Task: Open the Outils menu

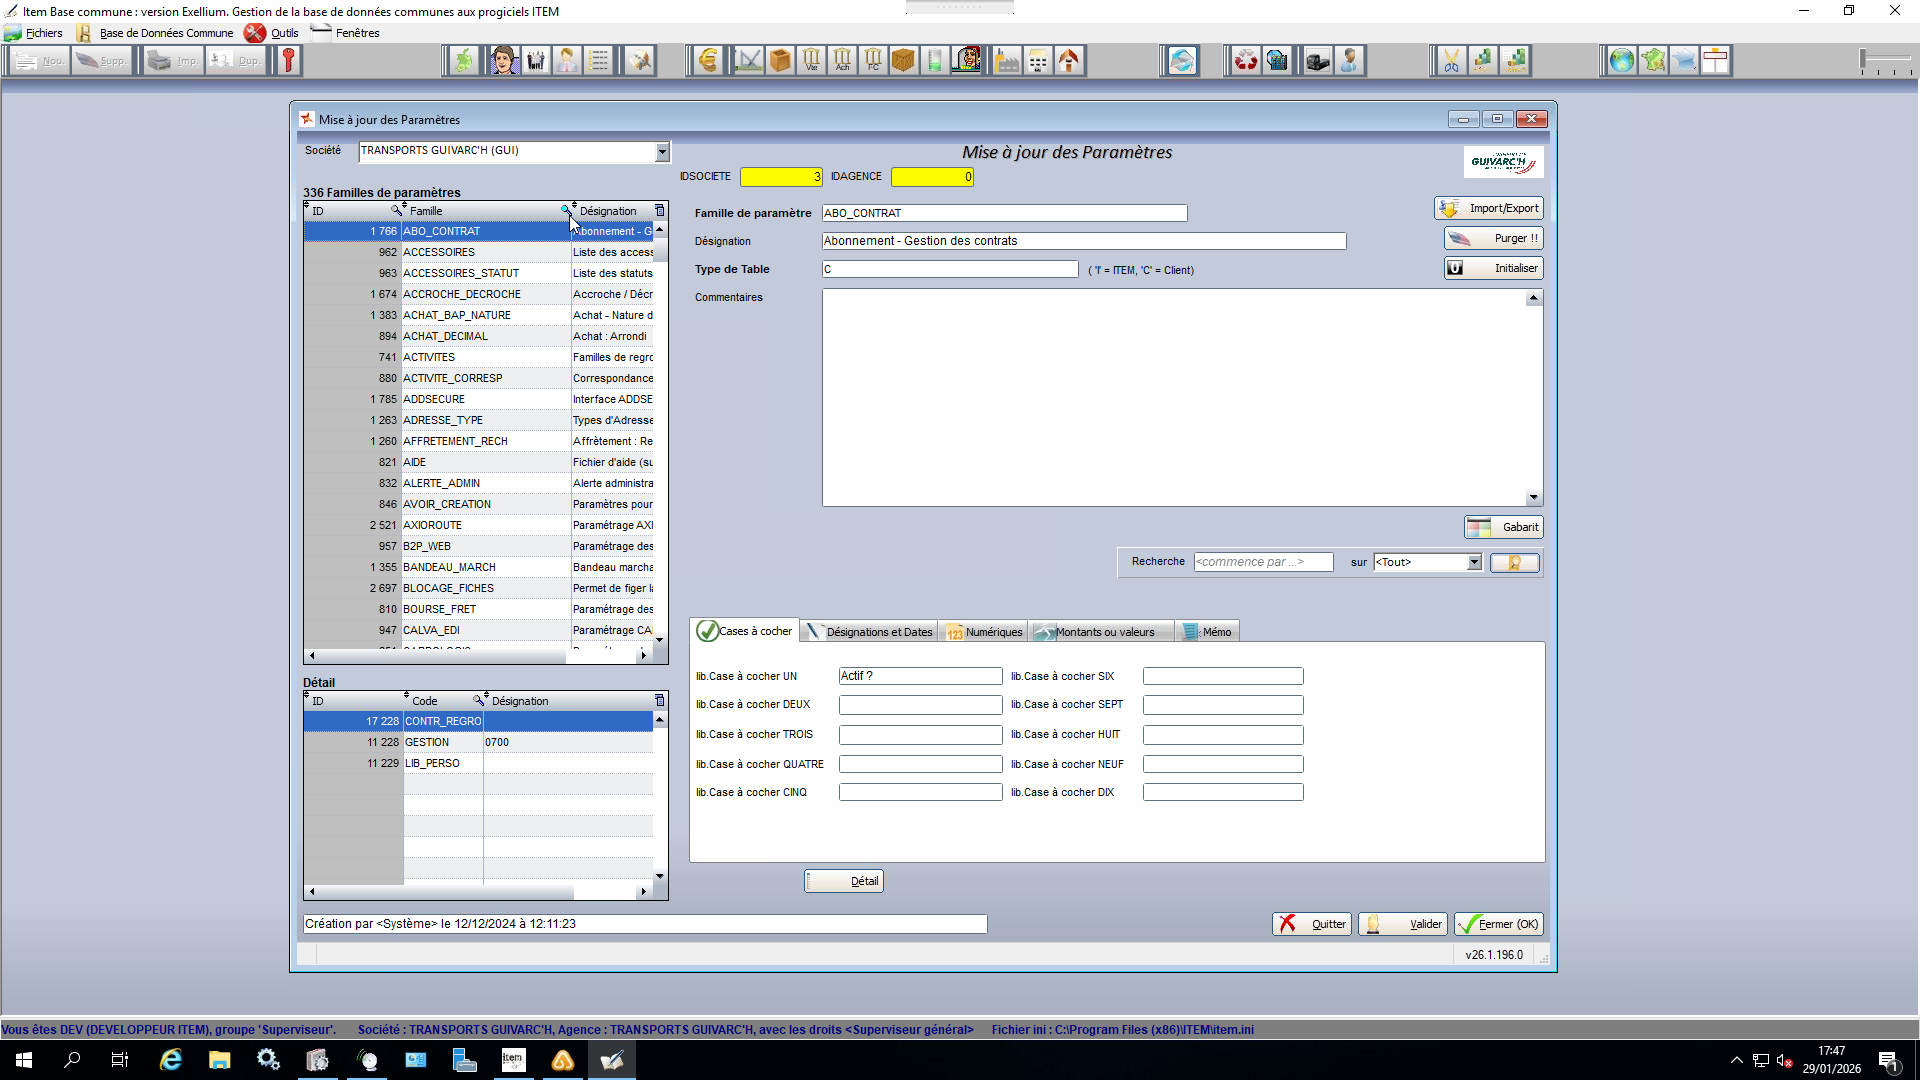Action: [x=284, y=33]
